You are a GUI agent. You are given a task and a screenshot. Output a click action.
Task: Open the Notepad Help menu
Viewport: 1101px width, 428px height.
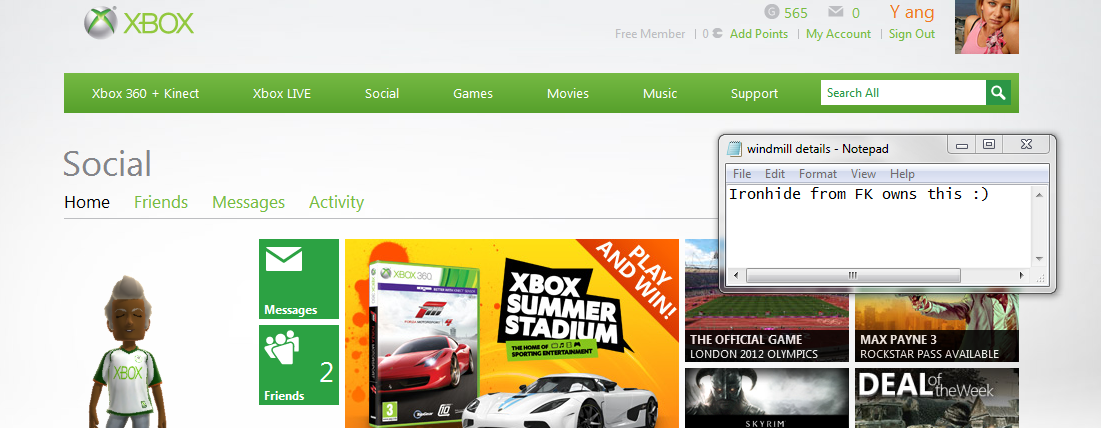point(902,173)
